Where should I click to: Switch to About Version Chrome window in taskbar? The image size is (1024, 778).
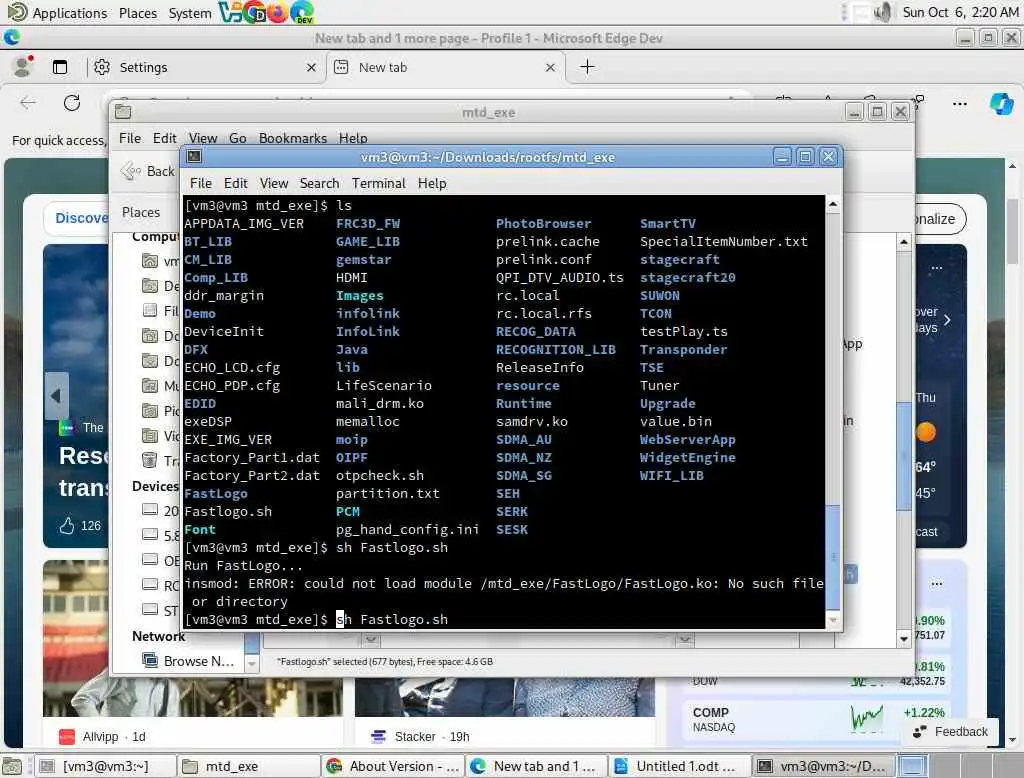pyautogui.click(x=393, y=766)
